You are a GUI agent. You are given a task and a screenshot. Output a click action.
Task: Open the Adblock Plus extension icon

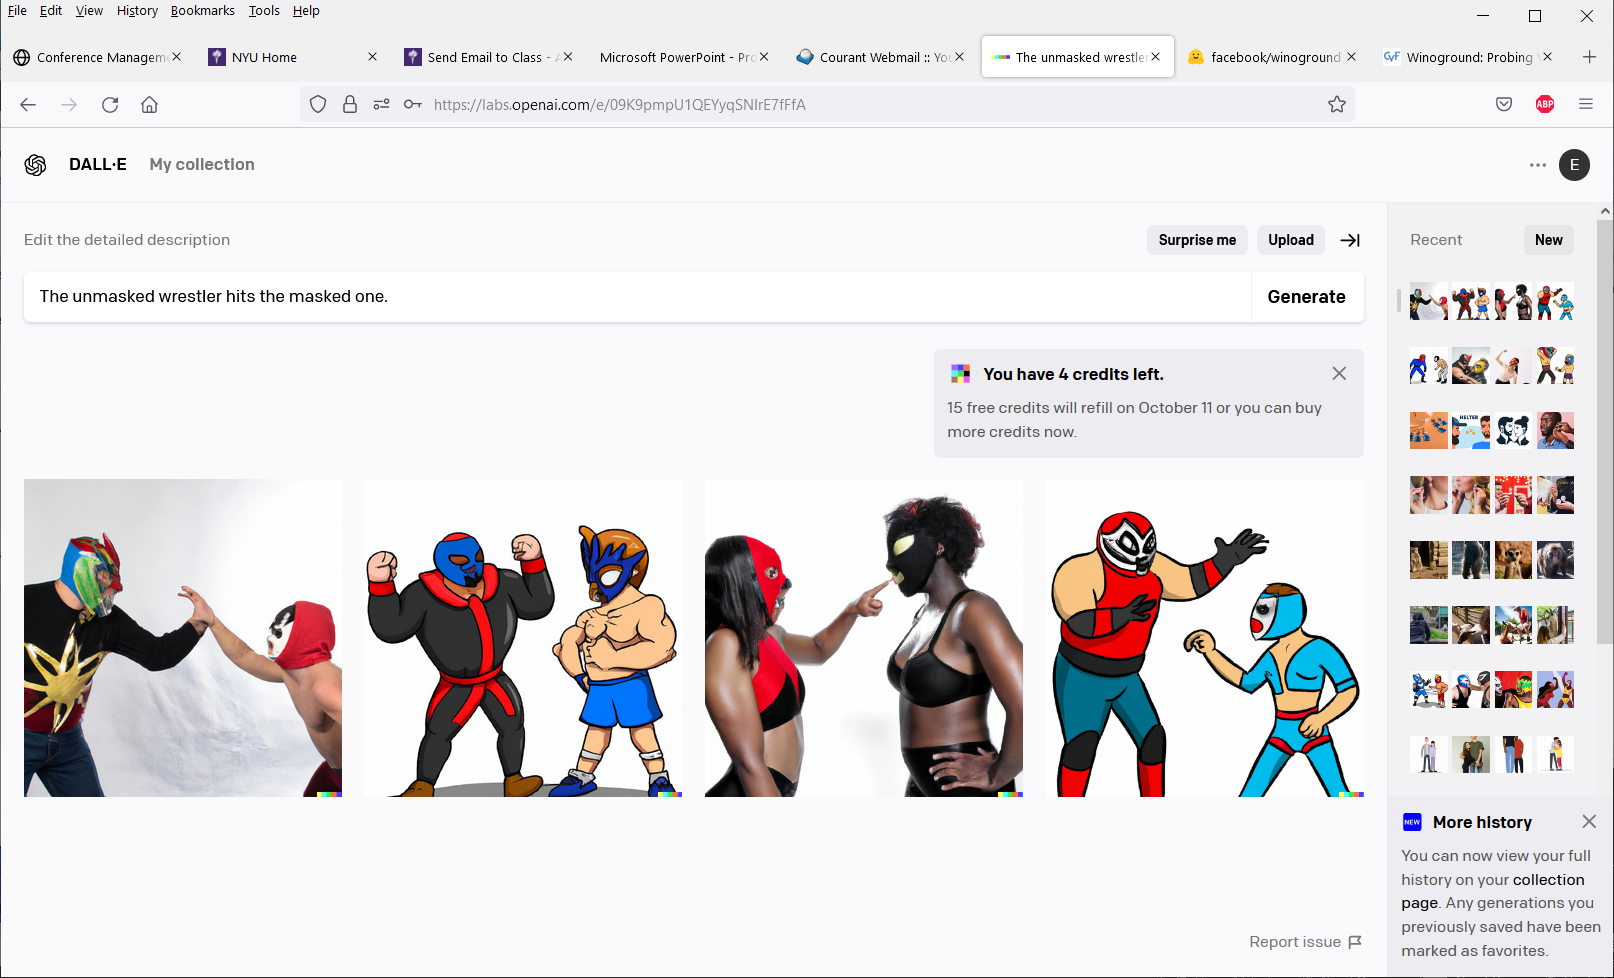click(1544, 105)
